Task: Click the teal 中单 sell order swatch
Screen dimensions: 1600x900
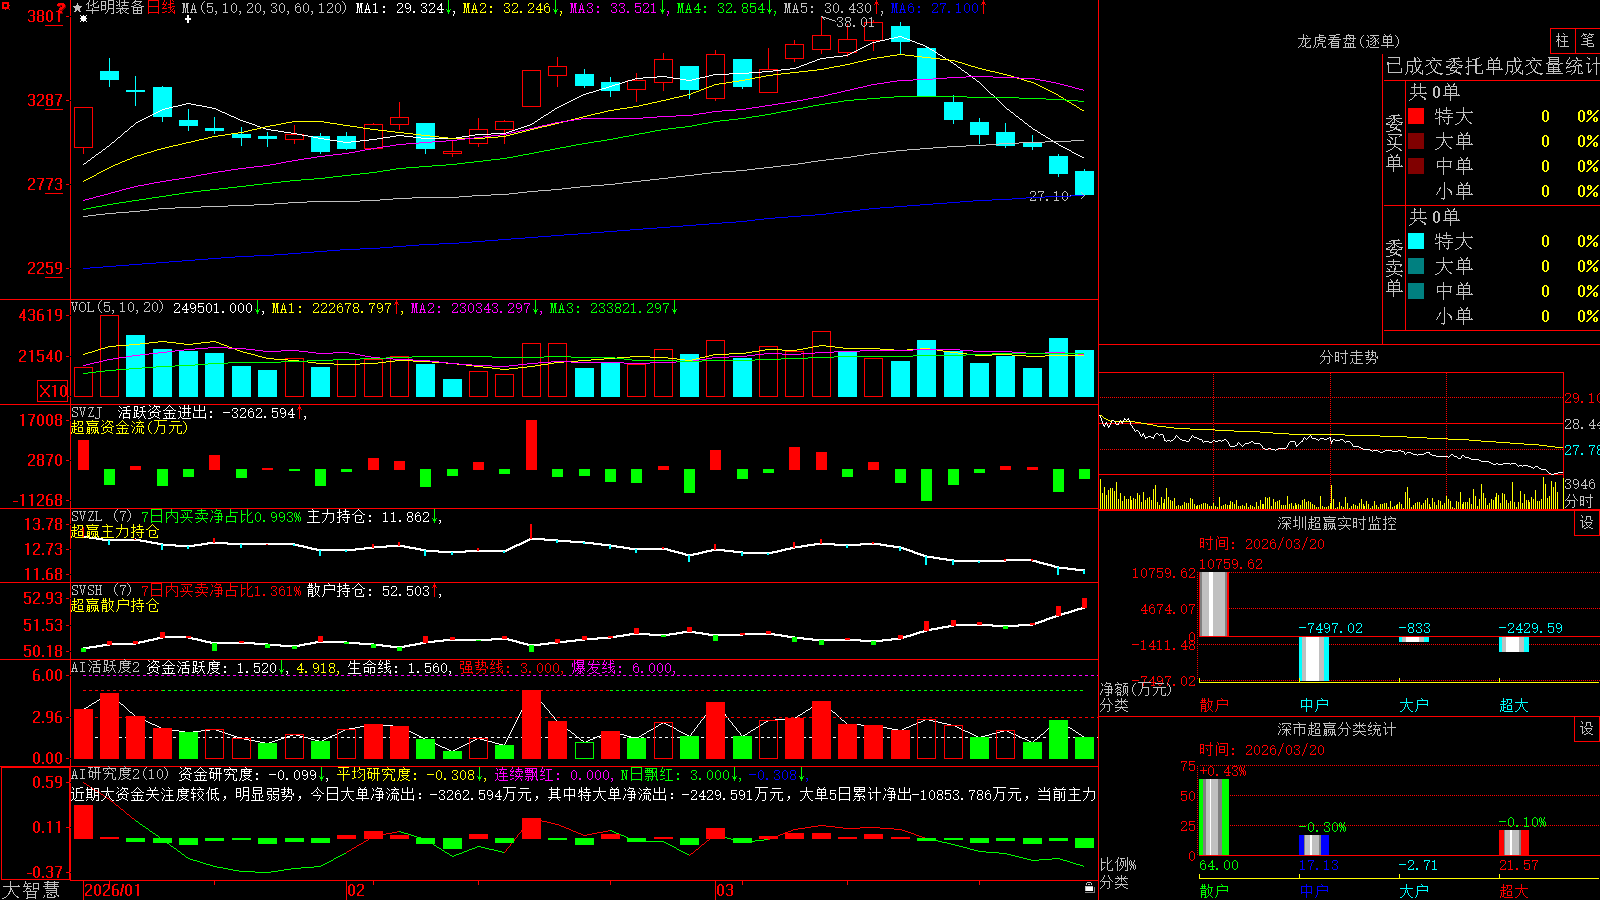Action: [1416, 291]
